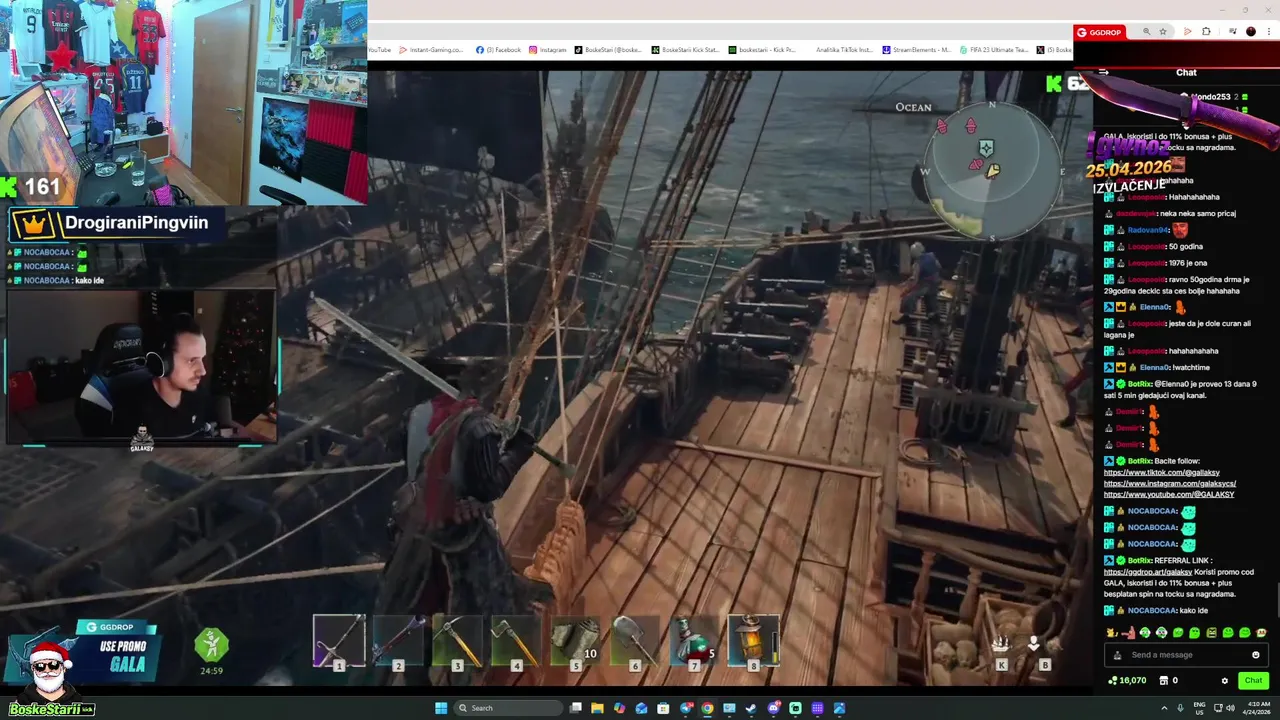Click the Send a message field
The image size is (1280, 720).
[1186, 655]
